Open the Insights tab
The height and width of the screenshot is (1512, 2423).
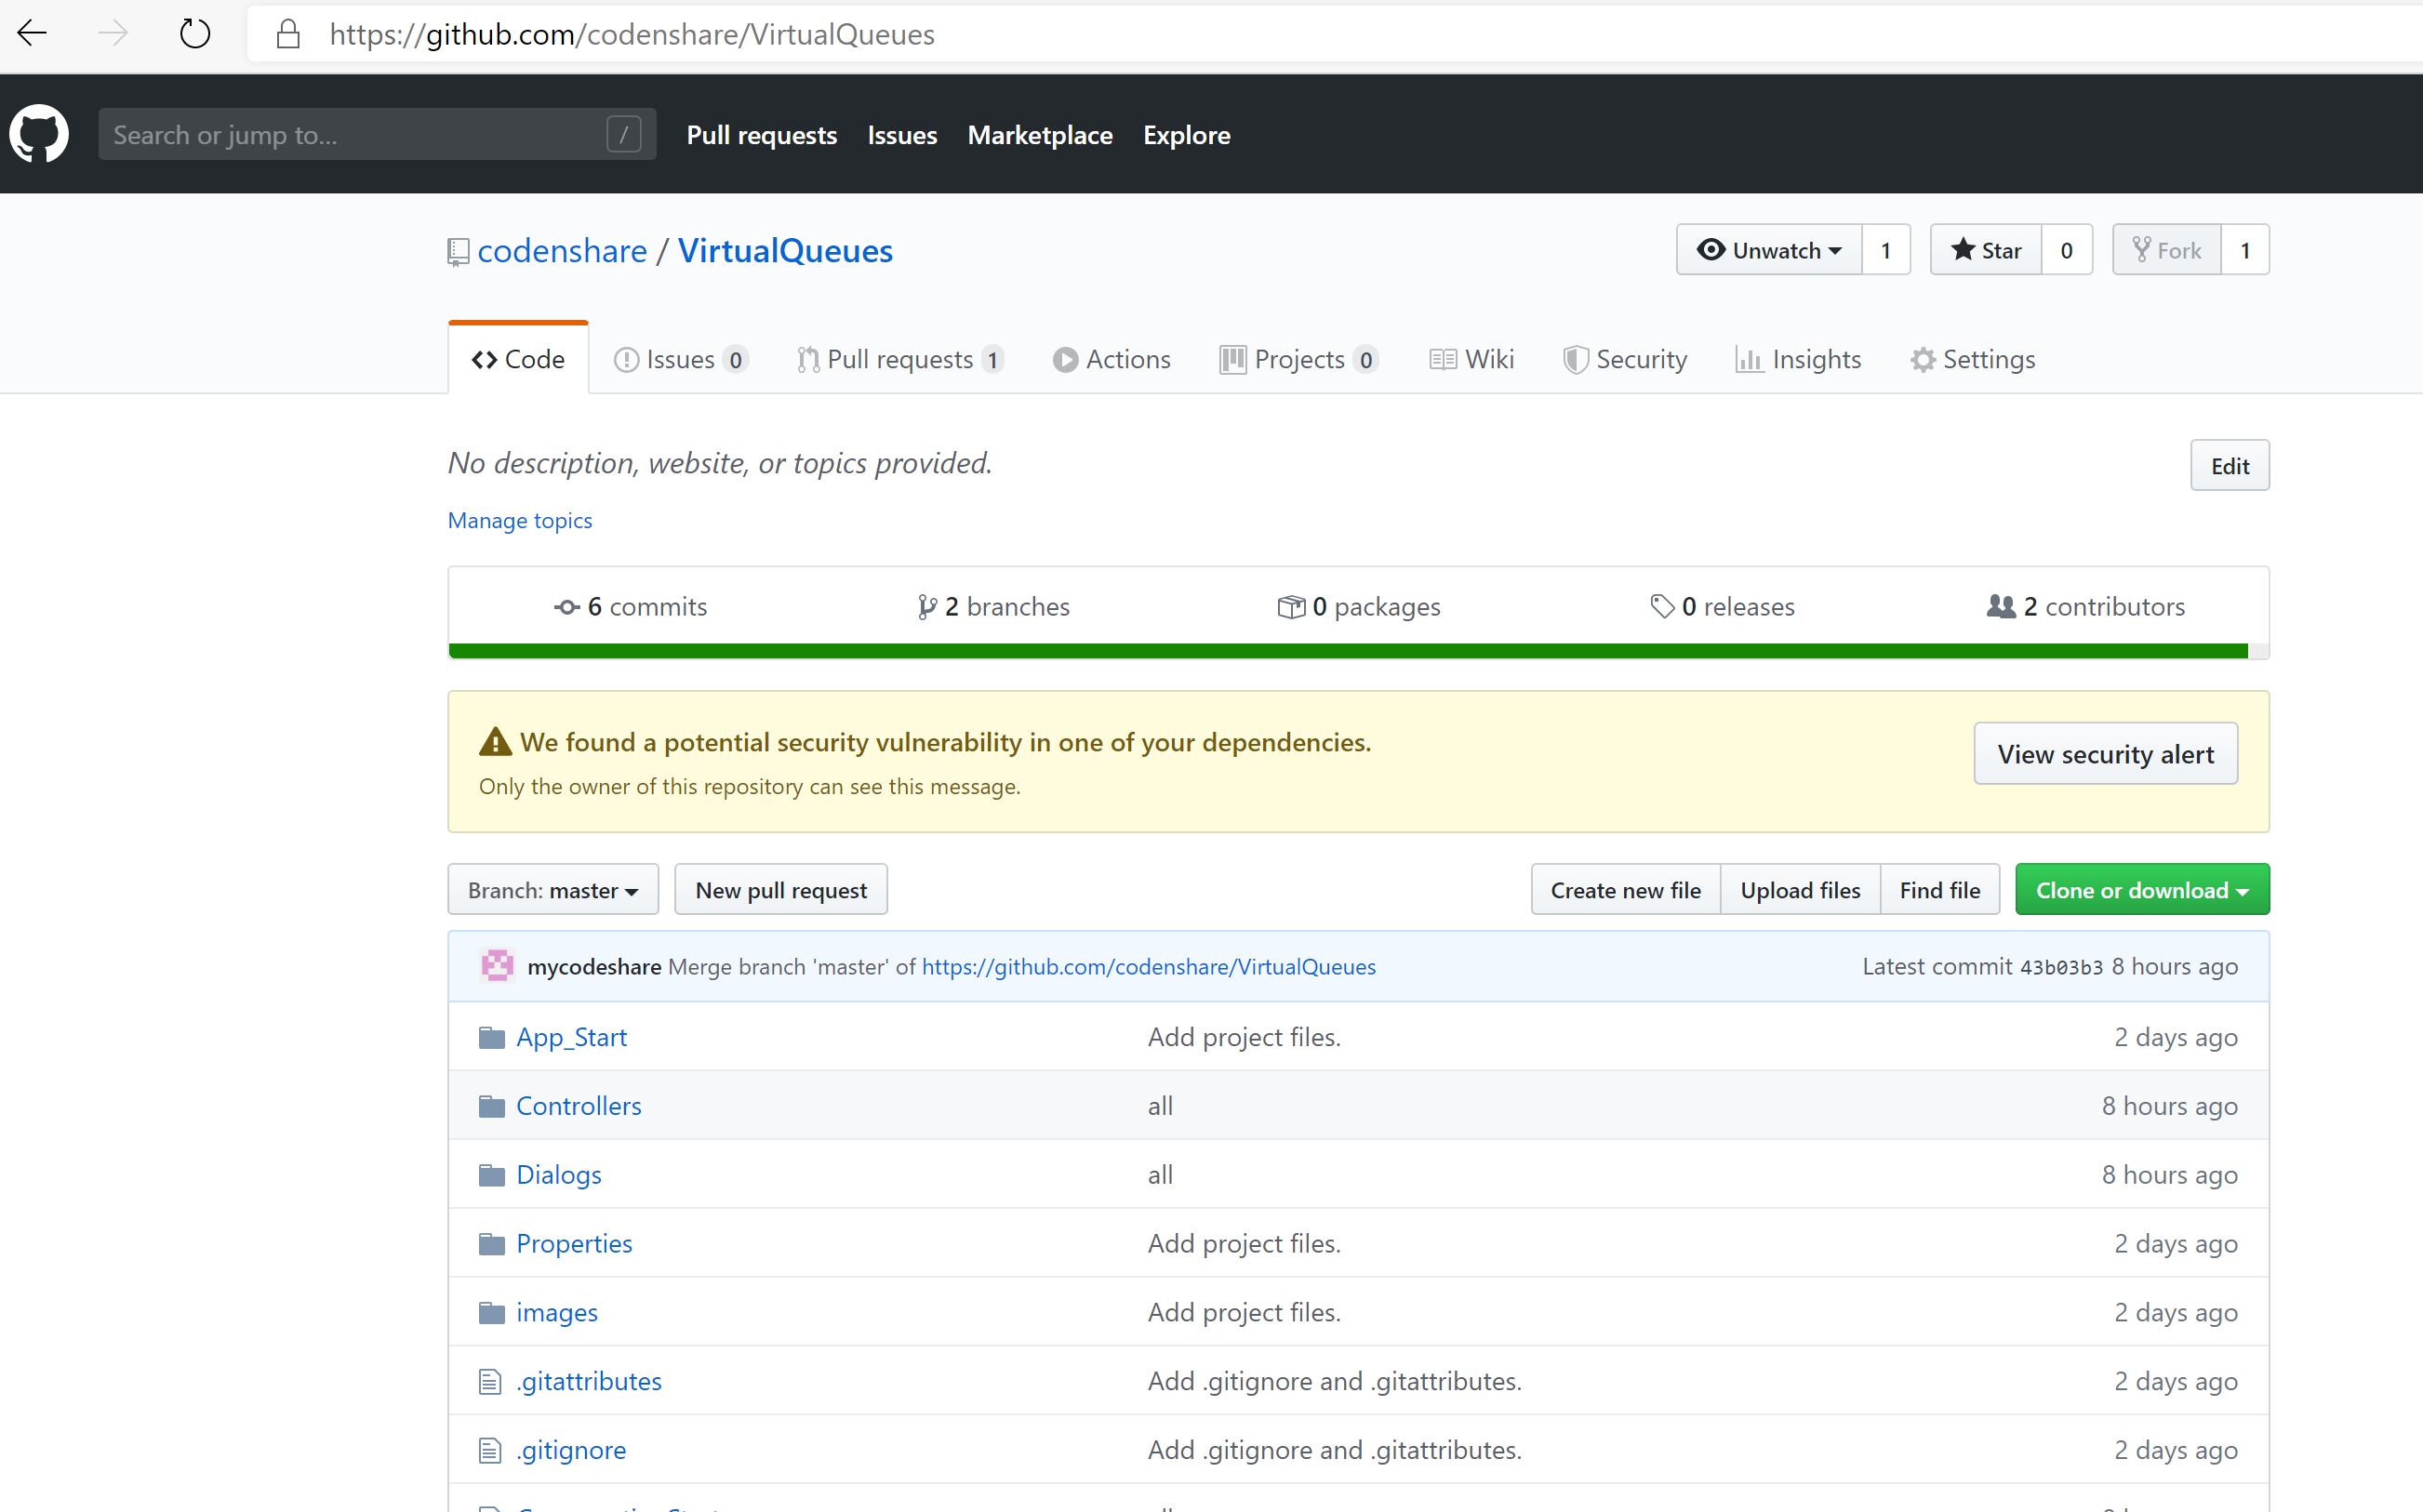(1799, 359)
